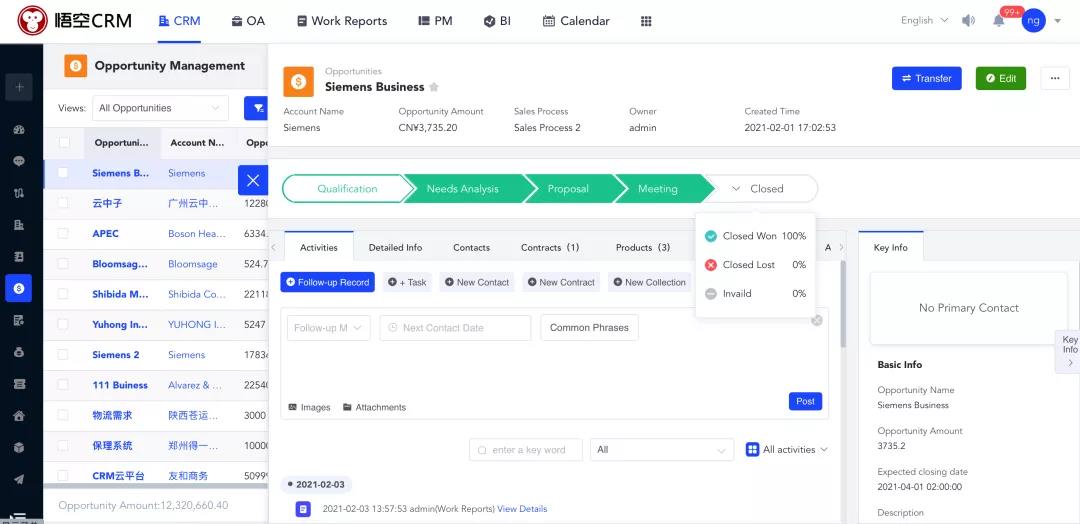This screenshot has height=524, width=1080.
Task: Open the dashboard gauge icon in sidebar
Action: (19, 129)
